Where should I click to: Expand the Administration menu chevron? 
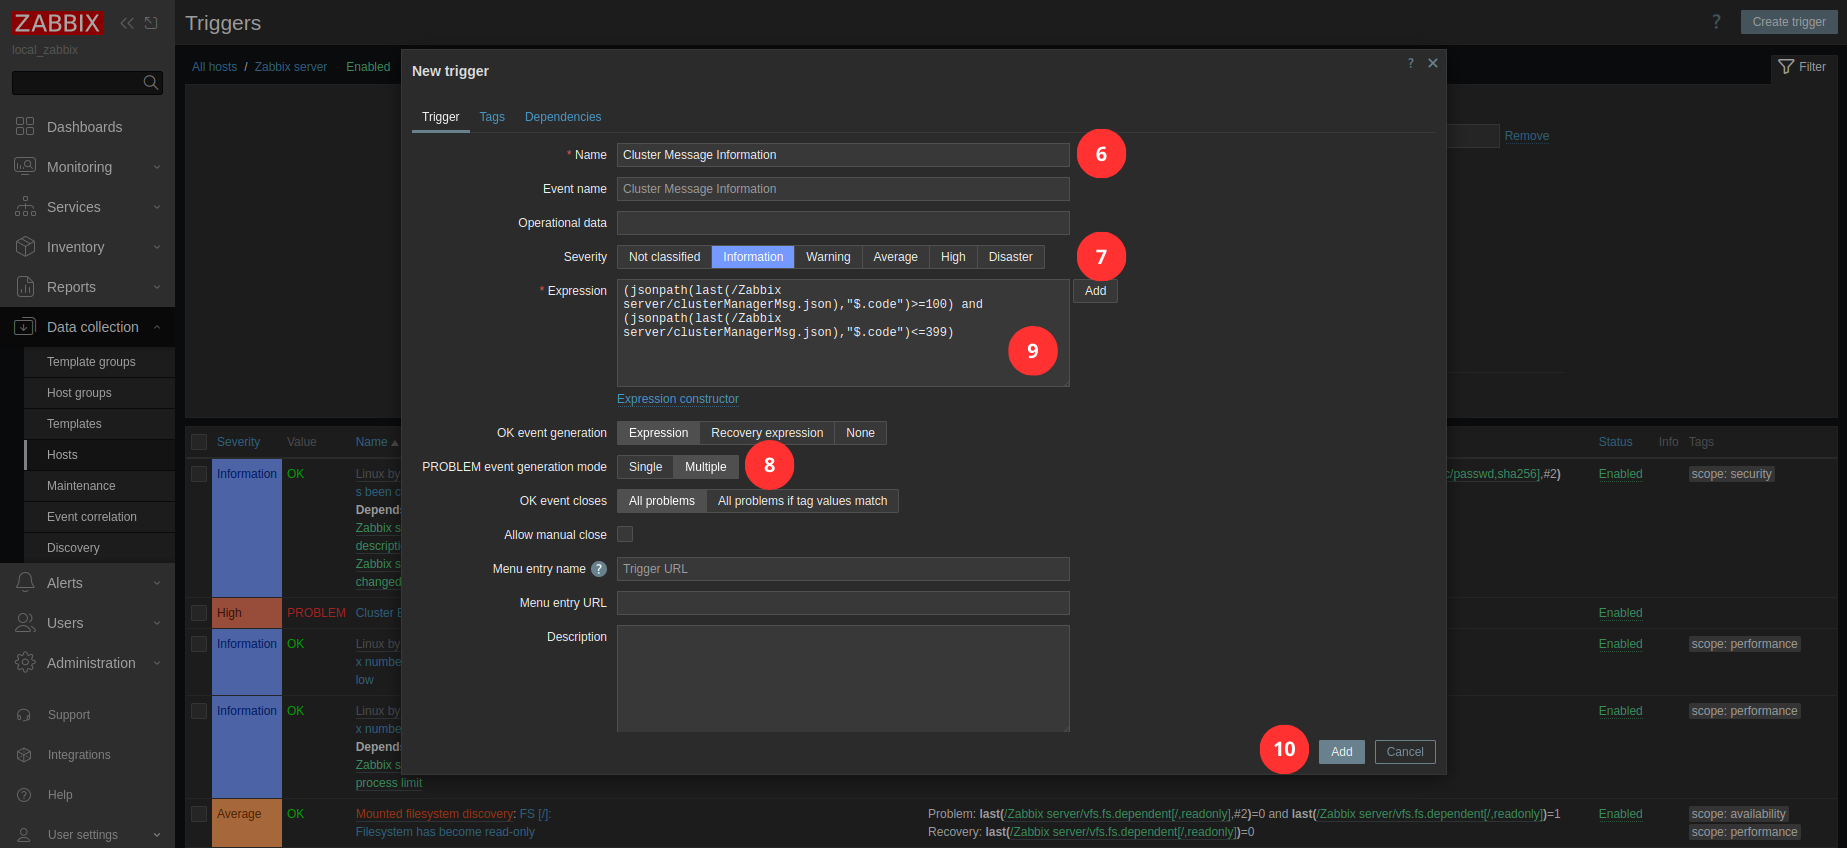click(x=157, y=663)
